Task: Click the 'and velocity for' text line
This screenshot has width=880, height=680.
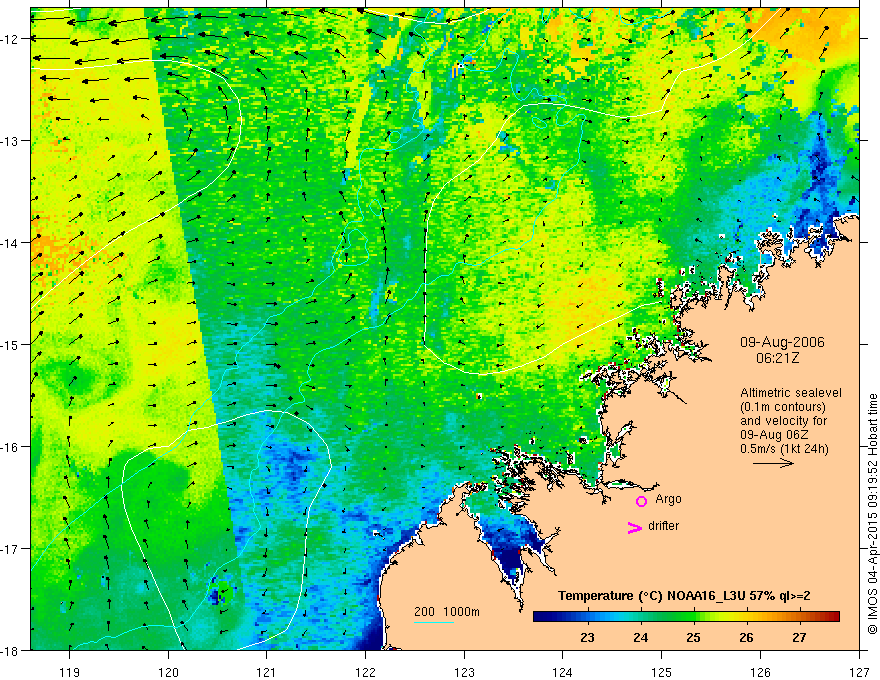Action: (783, 421)
